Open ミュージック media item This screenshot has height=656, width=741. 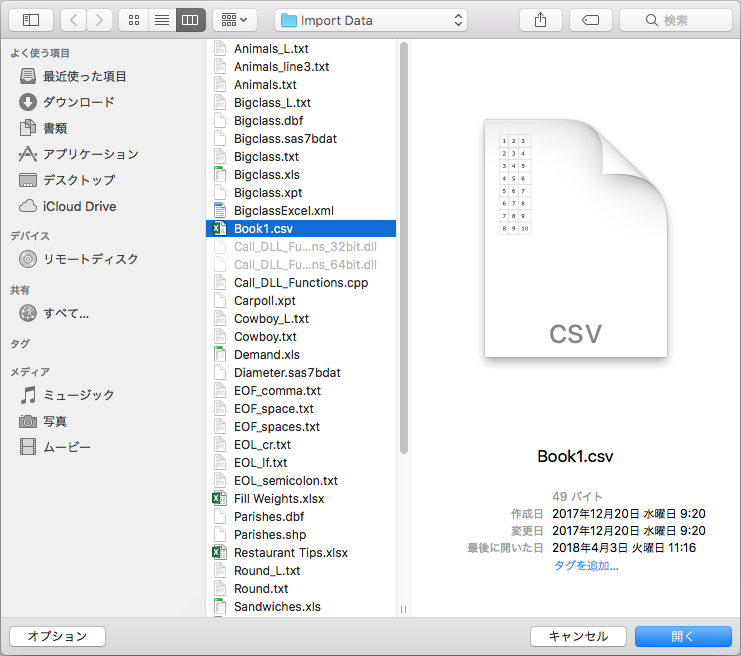tap(67, 395)
